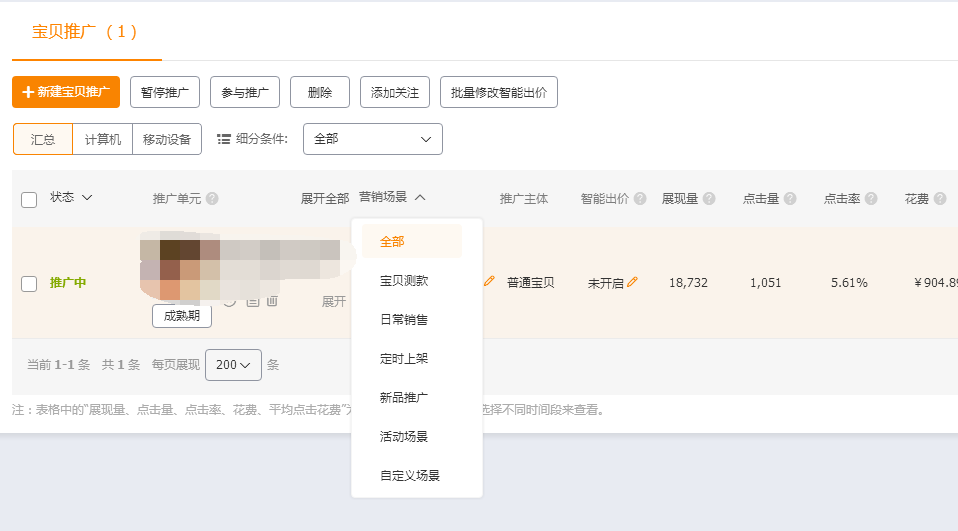Expand the row with 展开 link
This screenshot has width=958, height=531.
(334, 301)
